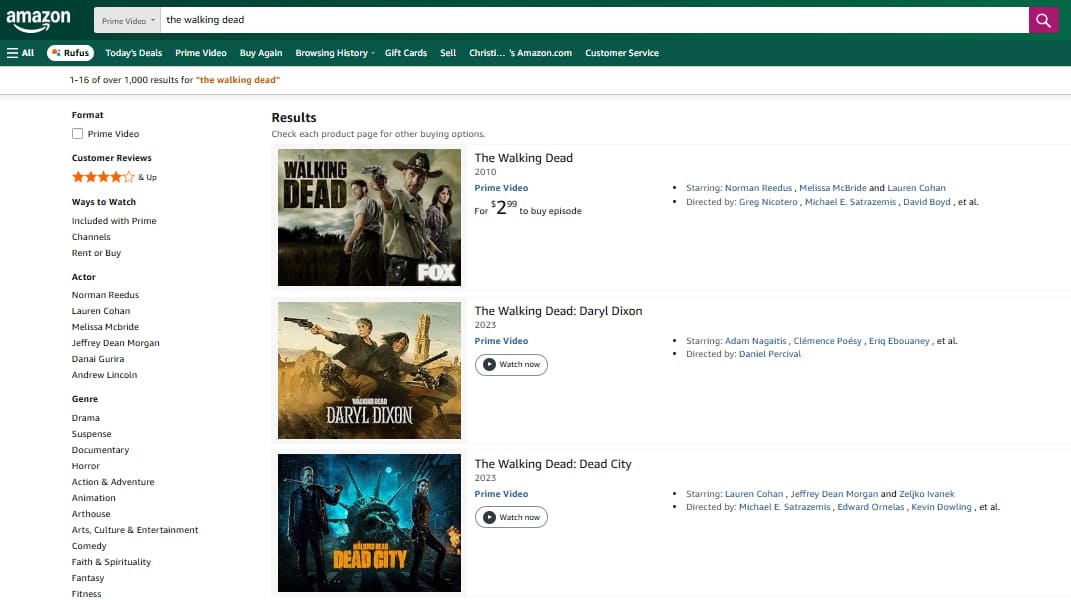Click the Amazon logo
This screenshot has width=1071, height=600.
click(x=40, y=19)
